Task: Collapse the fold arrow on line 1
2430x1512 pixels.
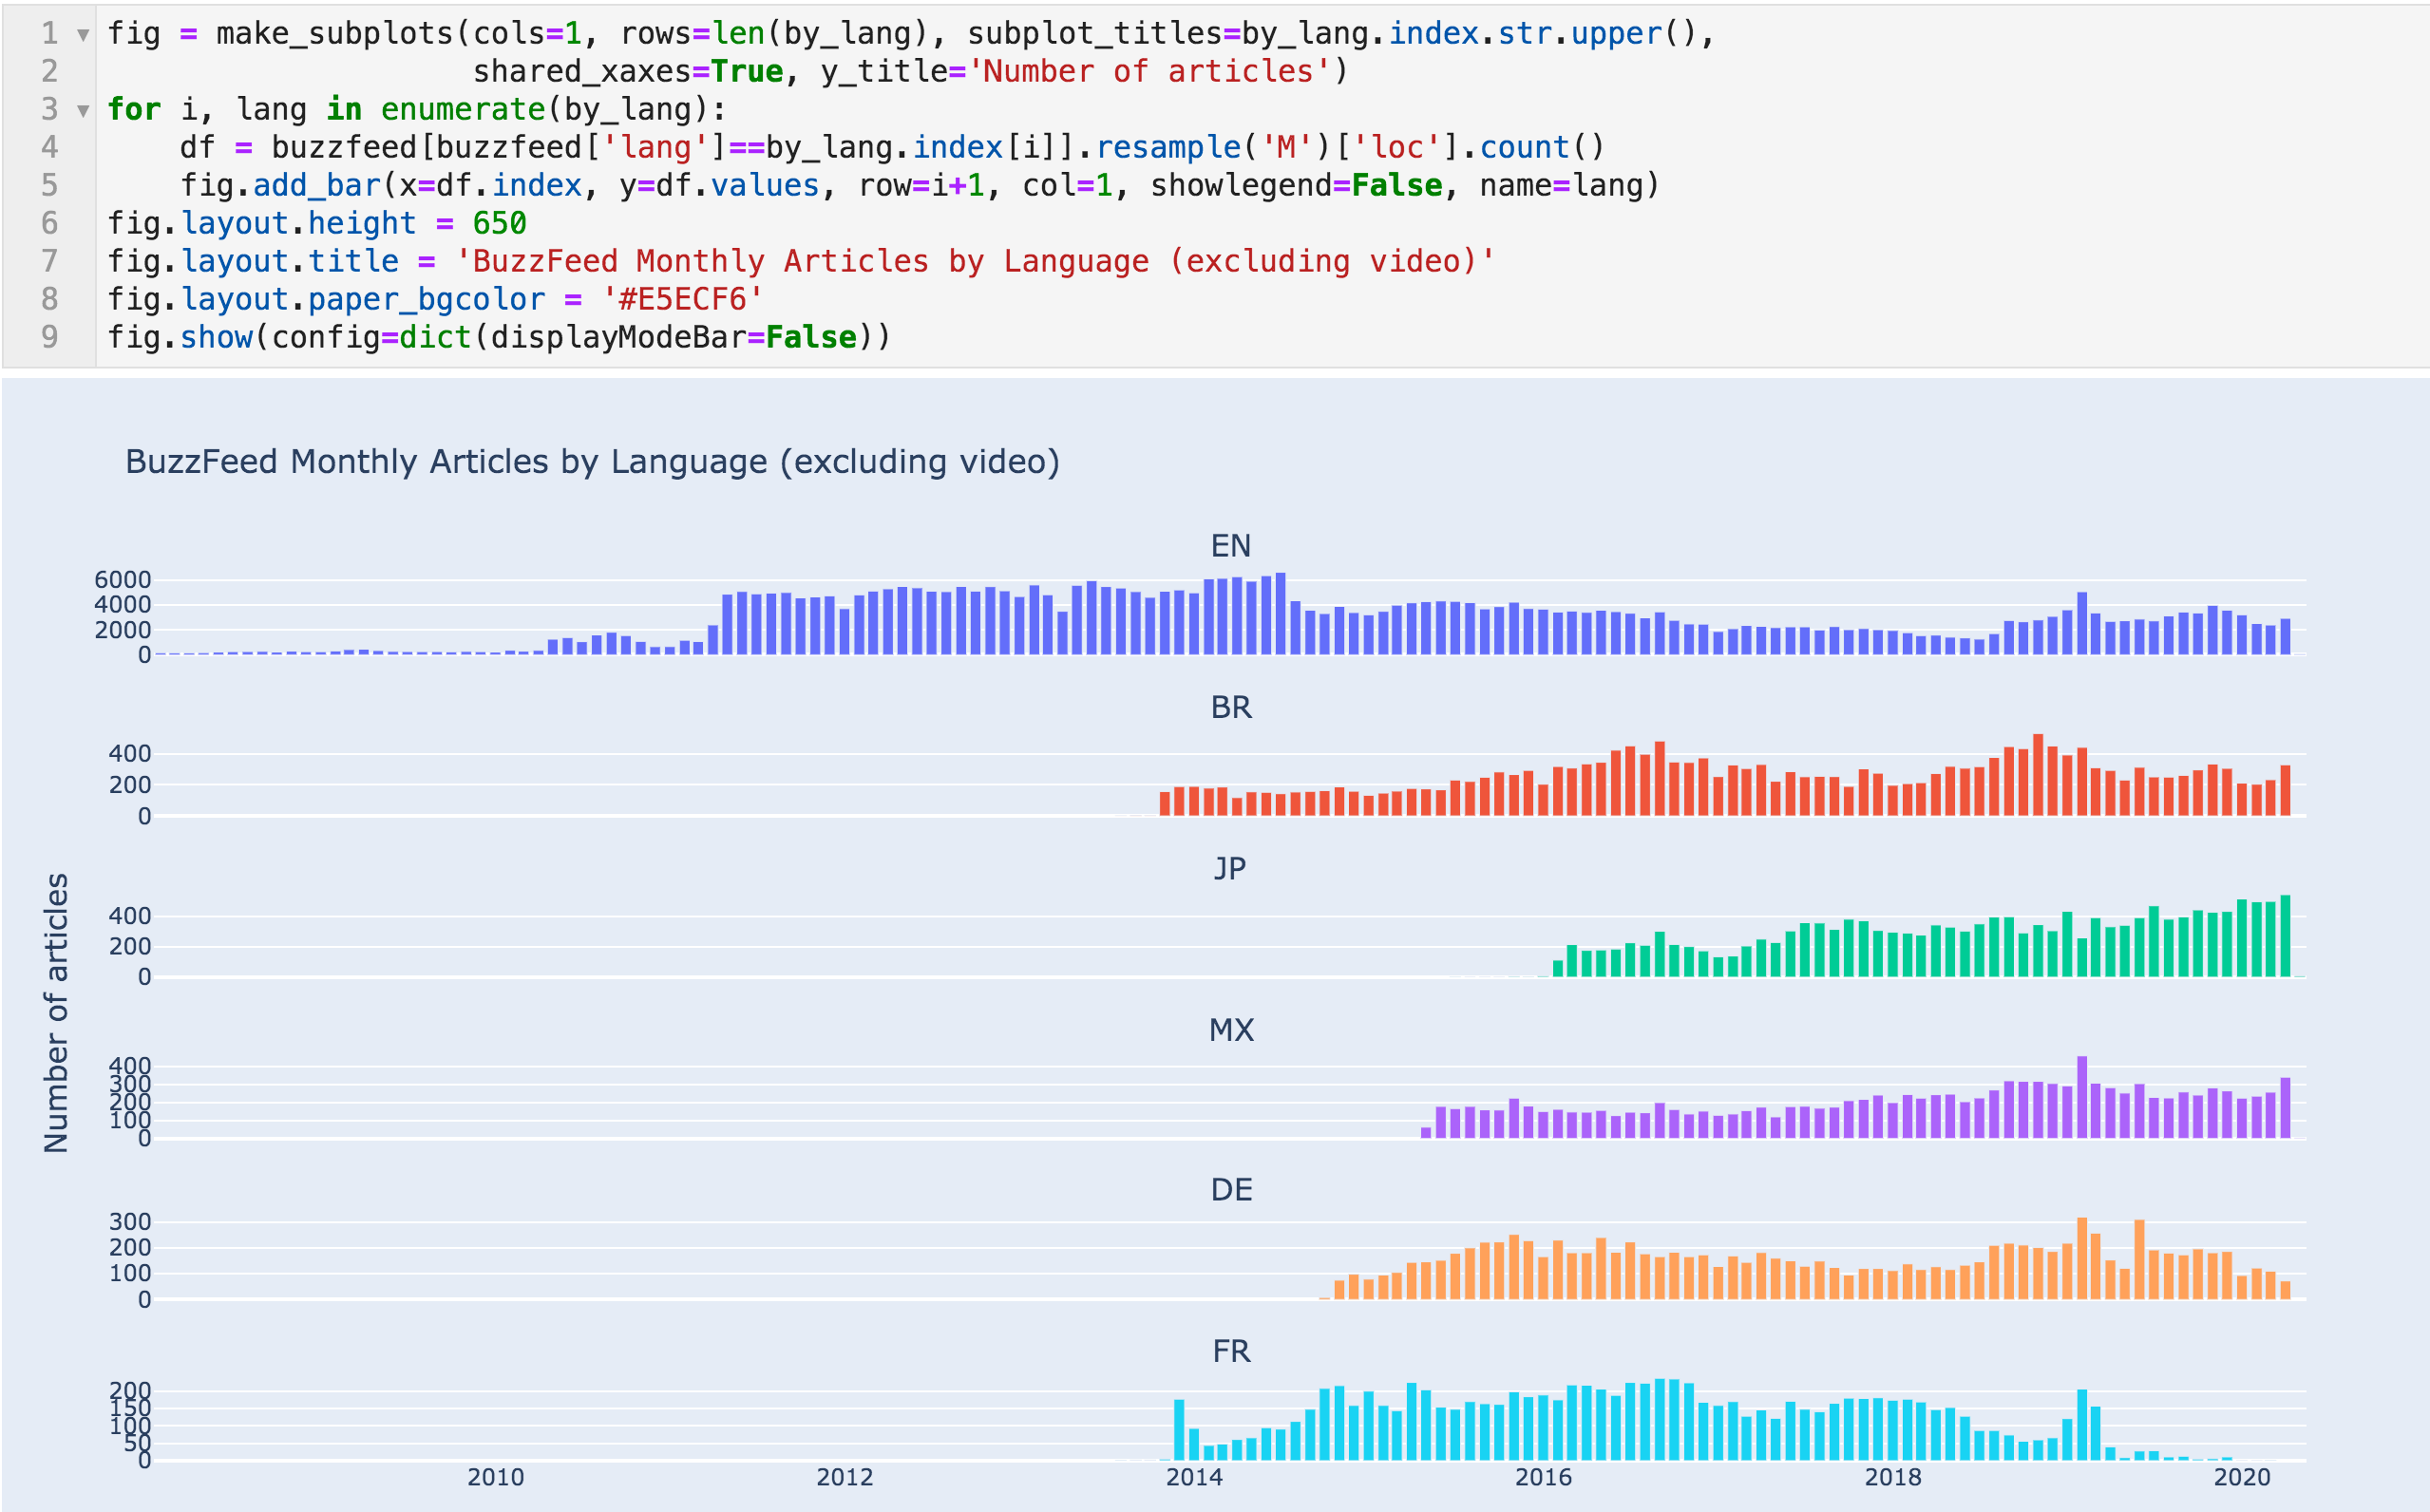Action: [x=83, y=35]
